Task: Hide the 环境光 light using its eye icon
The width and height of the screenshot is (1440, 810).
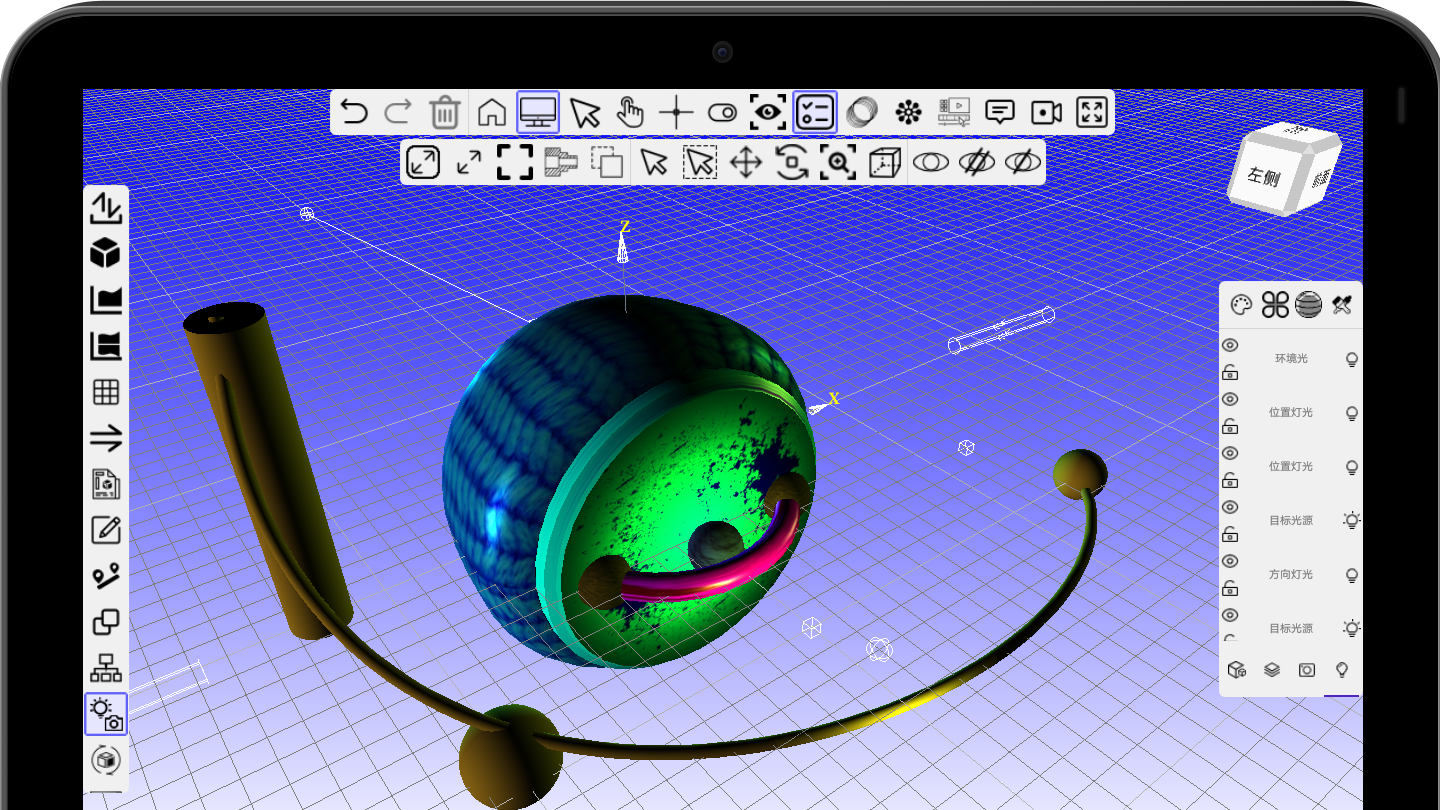Action: pyautogui.click(x=1230, y=345)
